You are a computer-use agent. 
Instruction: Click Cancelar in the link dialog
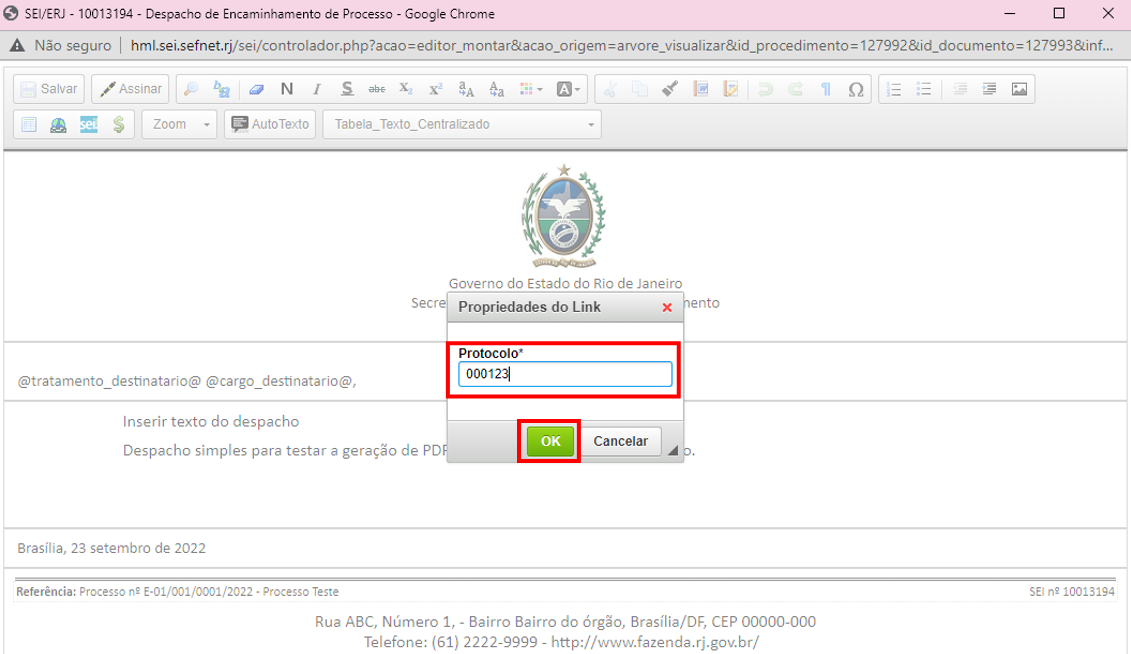pyautogui.click(x=620, y=441)
